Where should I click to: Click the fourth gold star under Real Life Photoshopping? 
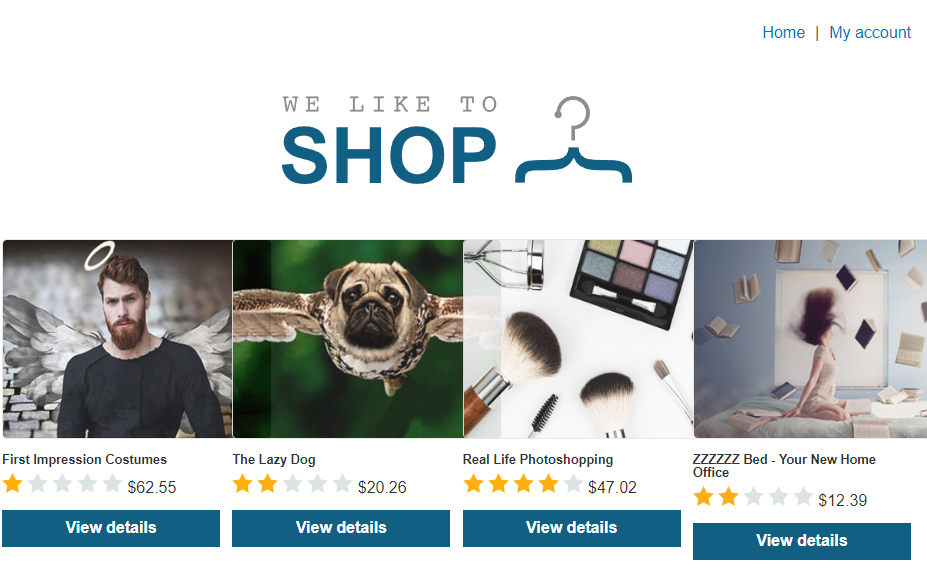548,483
